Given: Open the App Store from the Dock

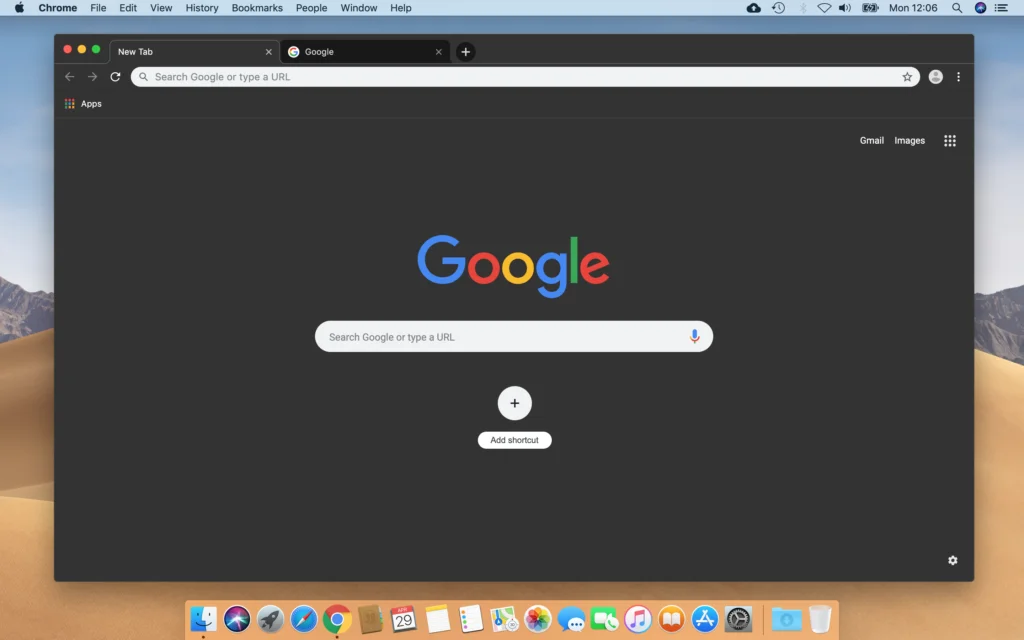Looking at the screenshot, I should pyautogui.click(x=705, y=618).
